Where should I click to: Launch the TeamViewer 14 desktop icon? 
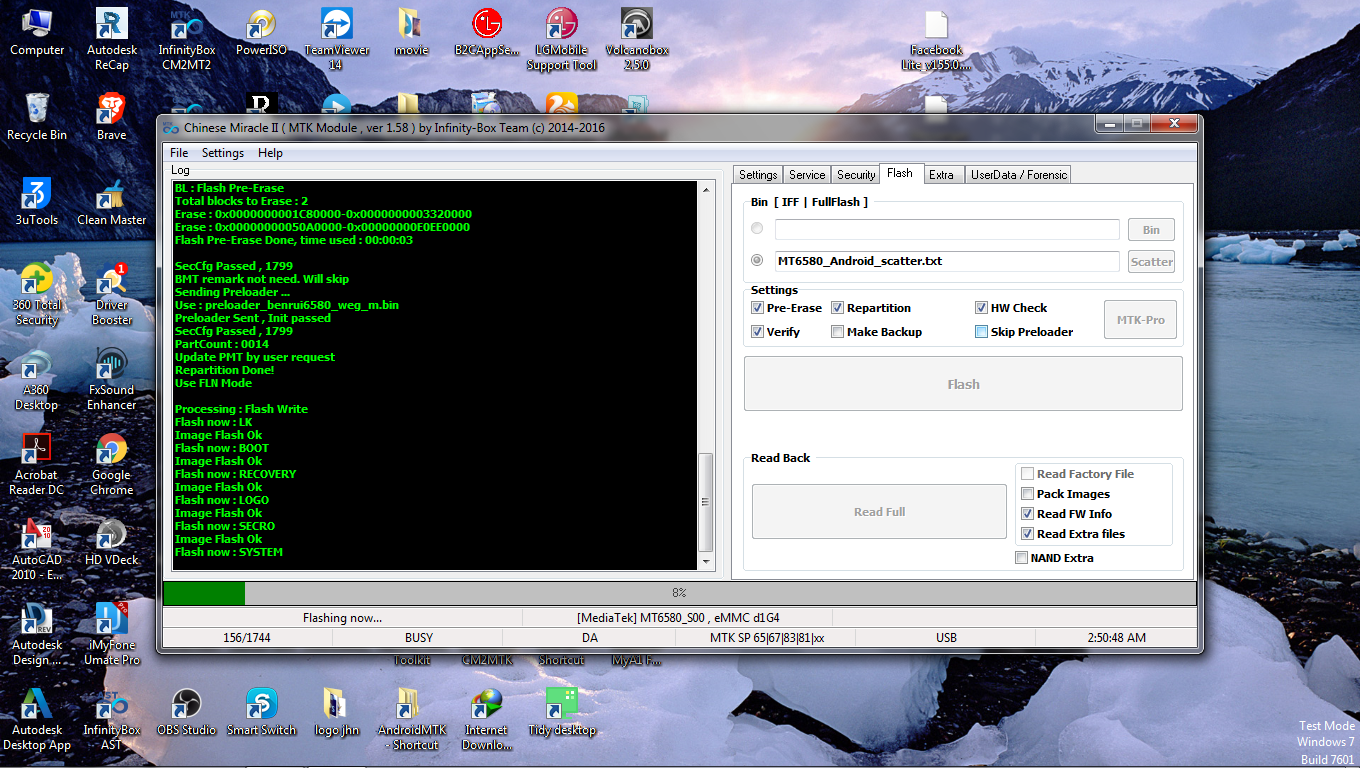pyautogui.click(x=336, y=38)
